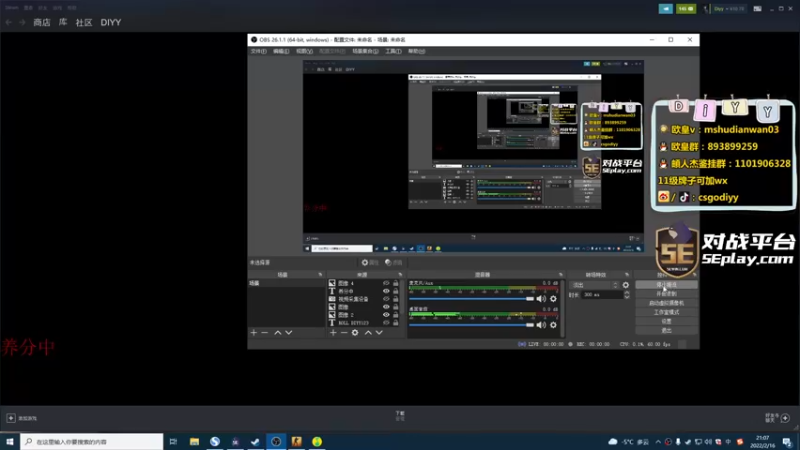The height and width of the screenshot is (450, 800).
Task: Open Steam friends chat plus icon
Action: (785, 418)
